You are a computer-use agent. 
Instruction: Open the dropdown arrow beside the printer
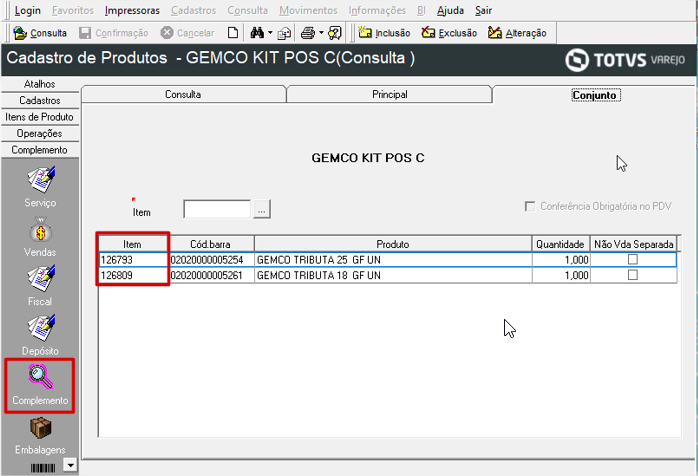click(321, 33)
